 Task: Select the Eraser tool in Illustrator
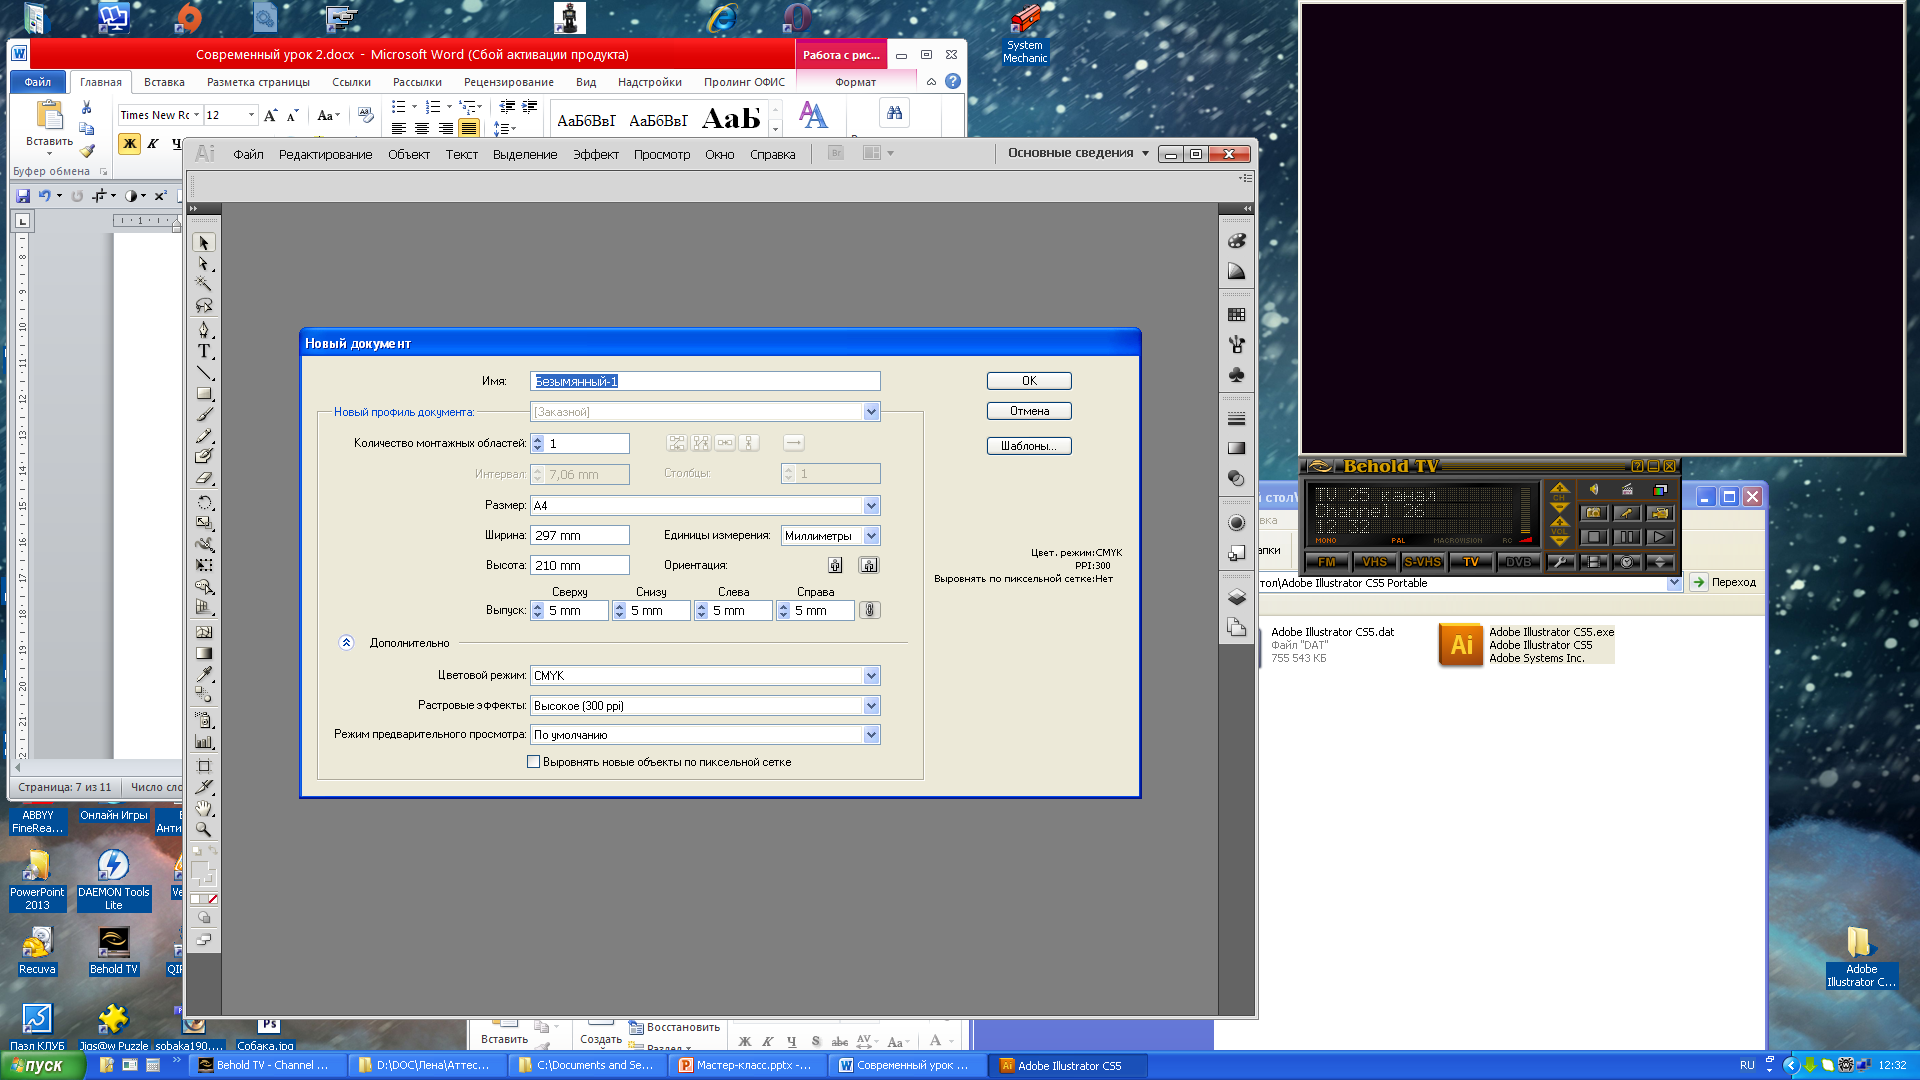pos(204,478)
